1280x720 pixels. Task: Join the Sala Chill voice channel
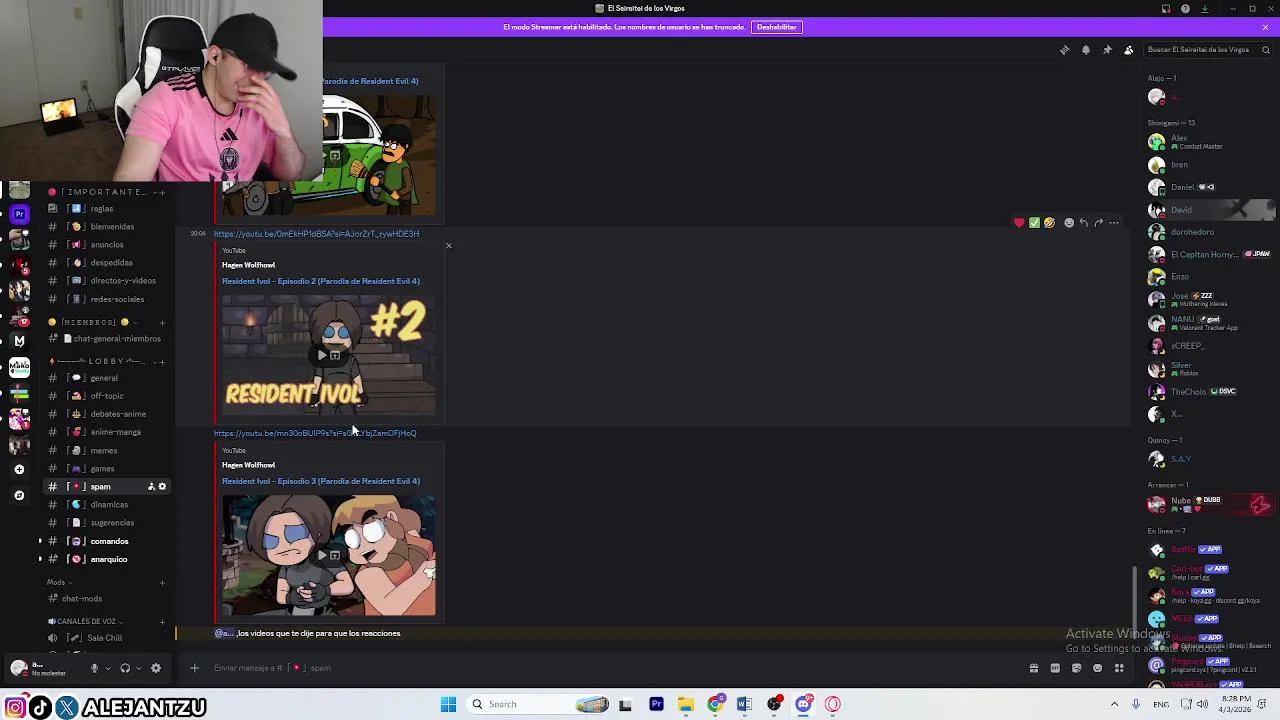[x=104, y=638]
